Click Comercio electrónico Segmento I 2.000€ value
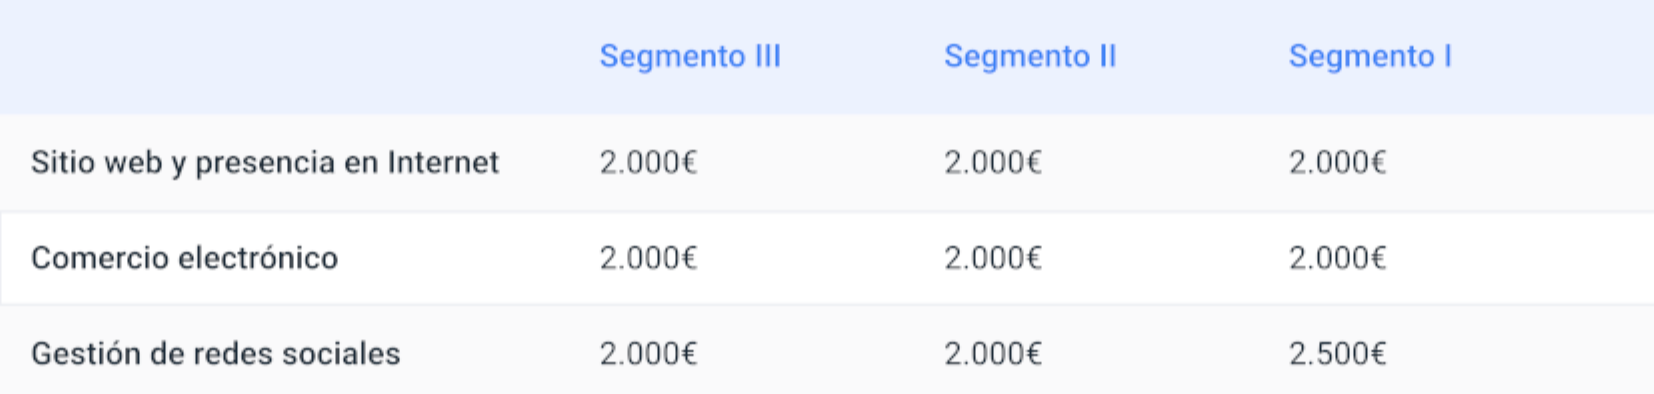The height and width of the screenshot is (394, 1654). point(1337,258)
